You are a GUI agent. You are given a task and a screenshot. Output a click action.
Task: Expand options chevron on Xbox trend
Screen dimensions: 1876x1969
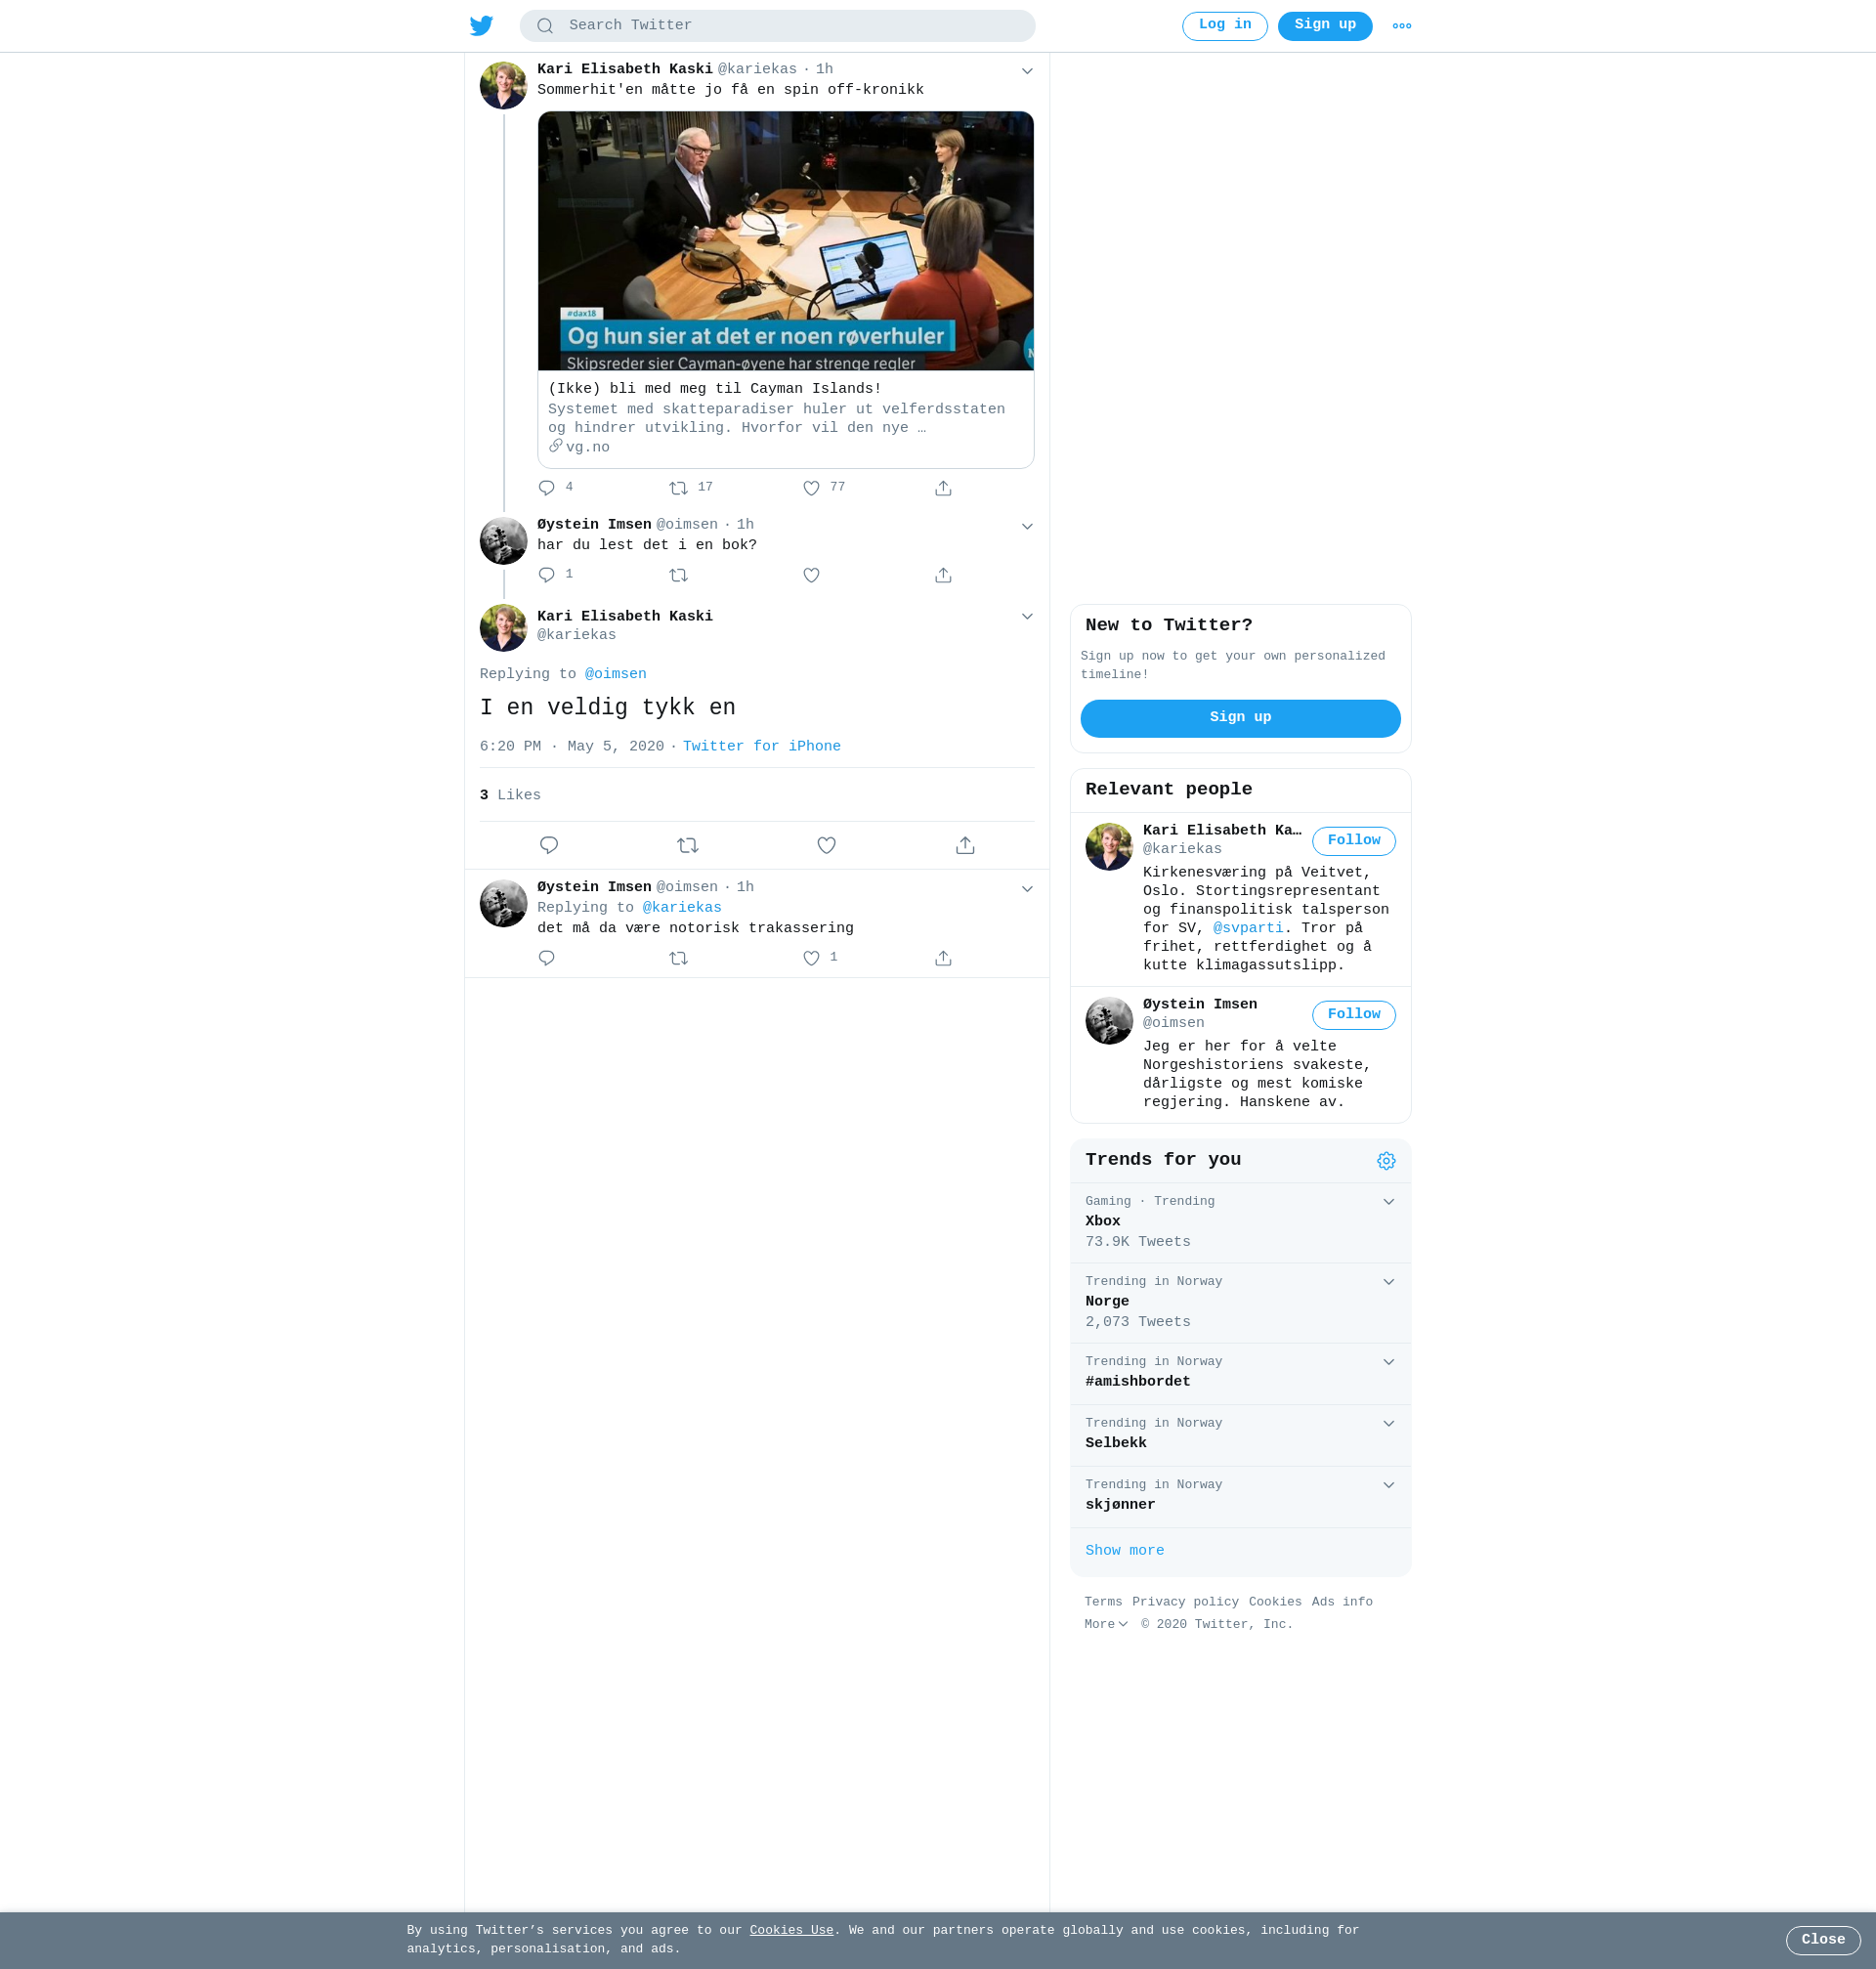click(x=1388, y=1202)
